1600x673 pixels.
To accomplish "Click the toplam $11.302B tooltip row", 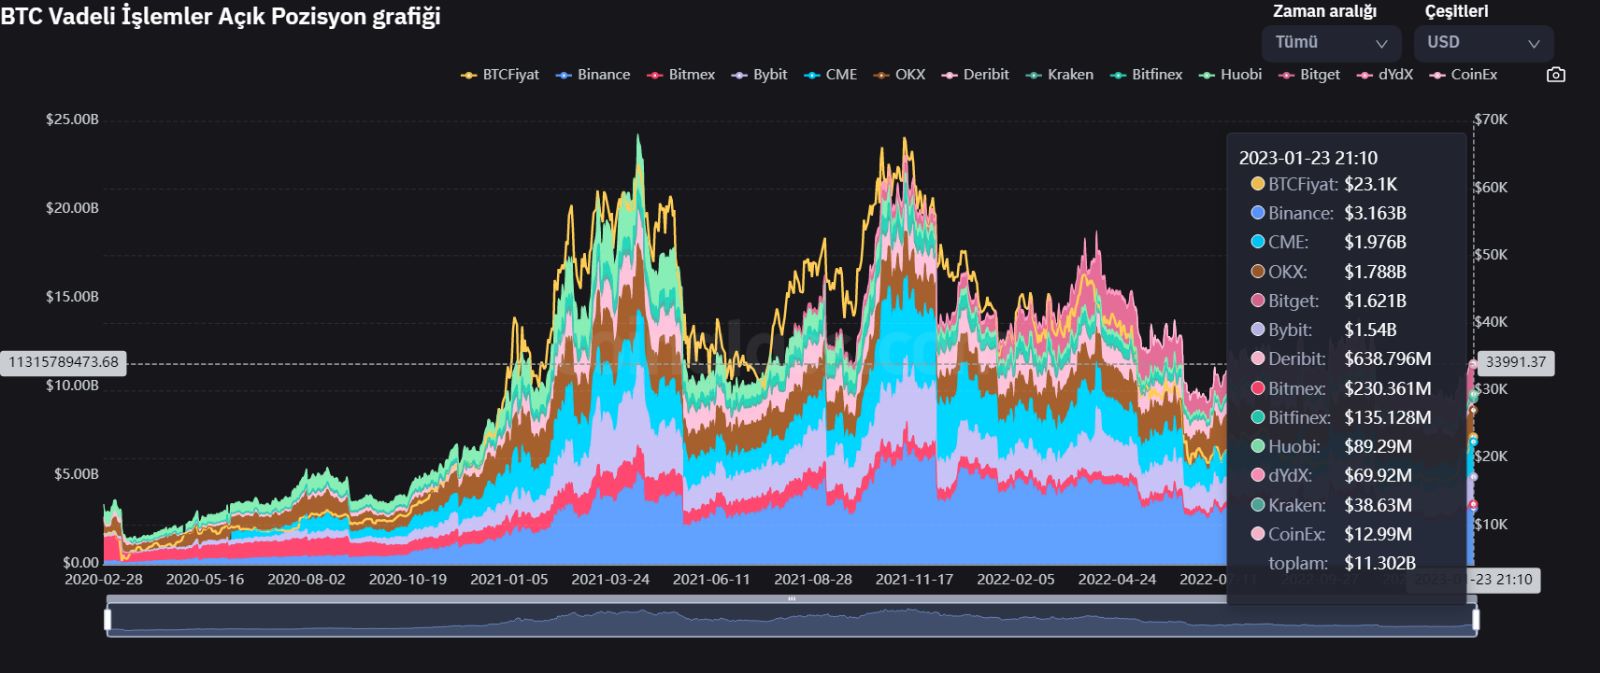I will [x=1342, y=563].
